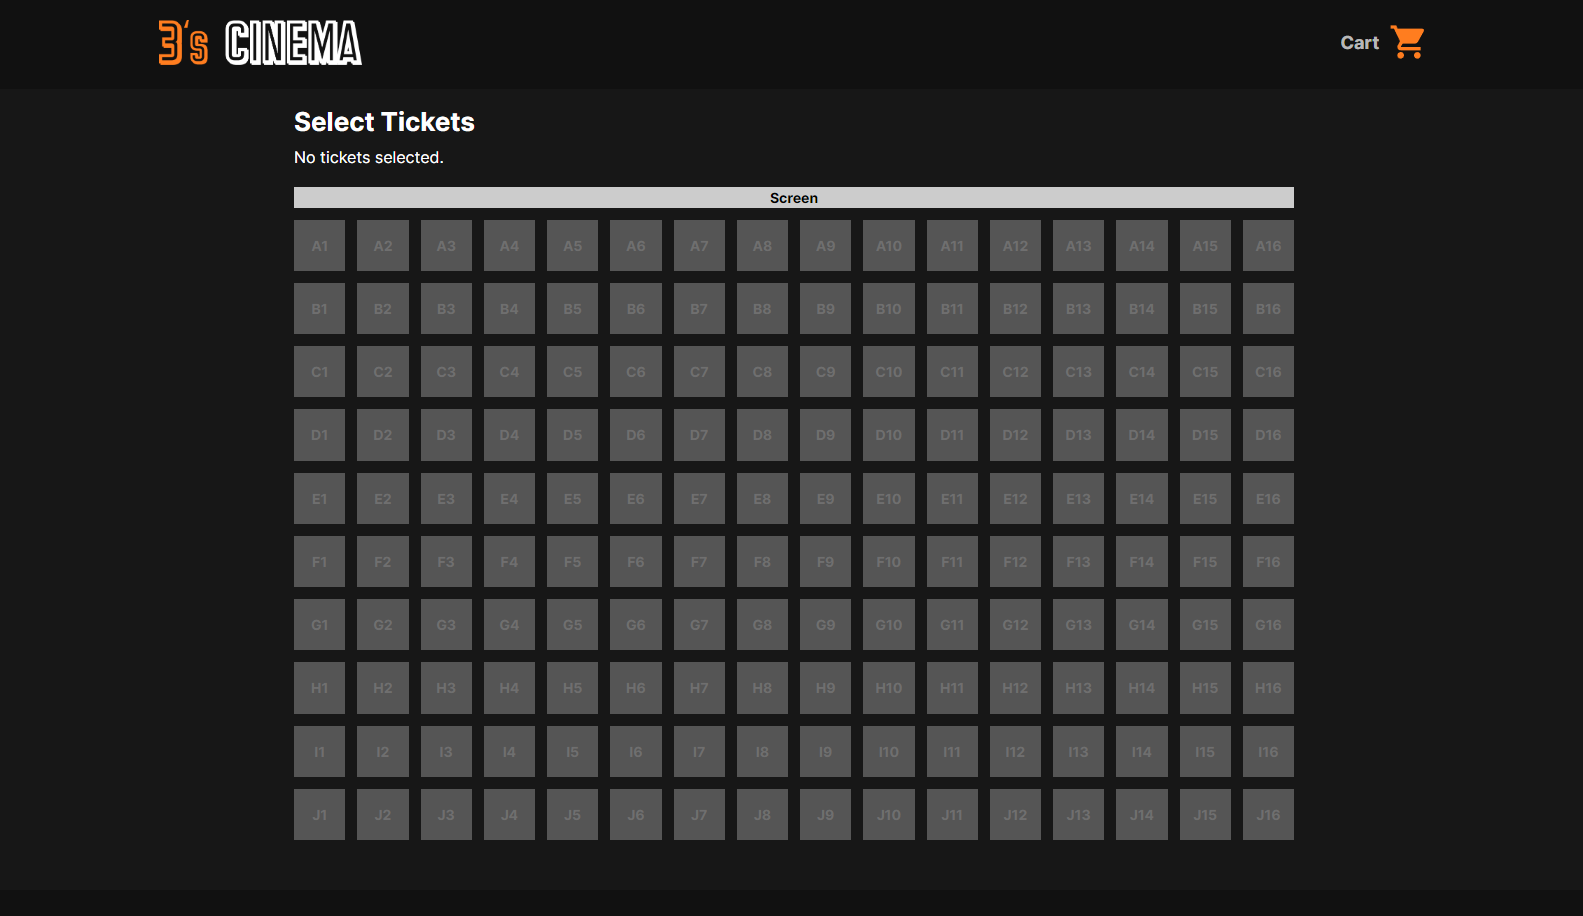
Task: Select seat J1
Action: [x=319, y=815]
